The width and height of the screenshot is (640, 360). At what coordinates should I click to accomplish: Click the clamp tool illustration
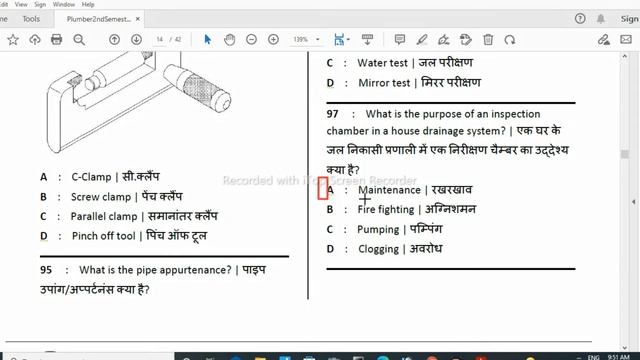pyautogui.click(x=139, y=101)
